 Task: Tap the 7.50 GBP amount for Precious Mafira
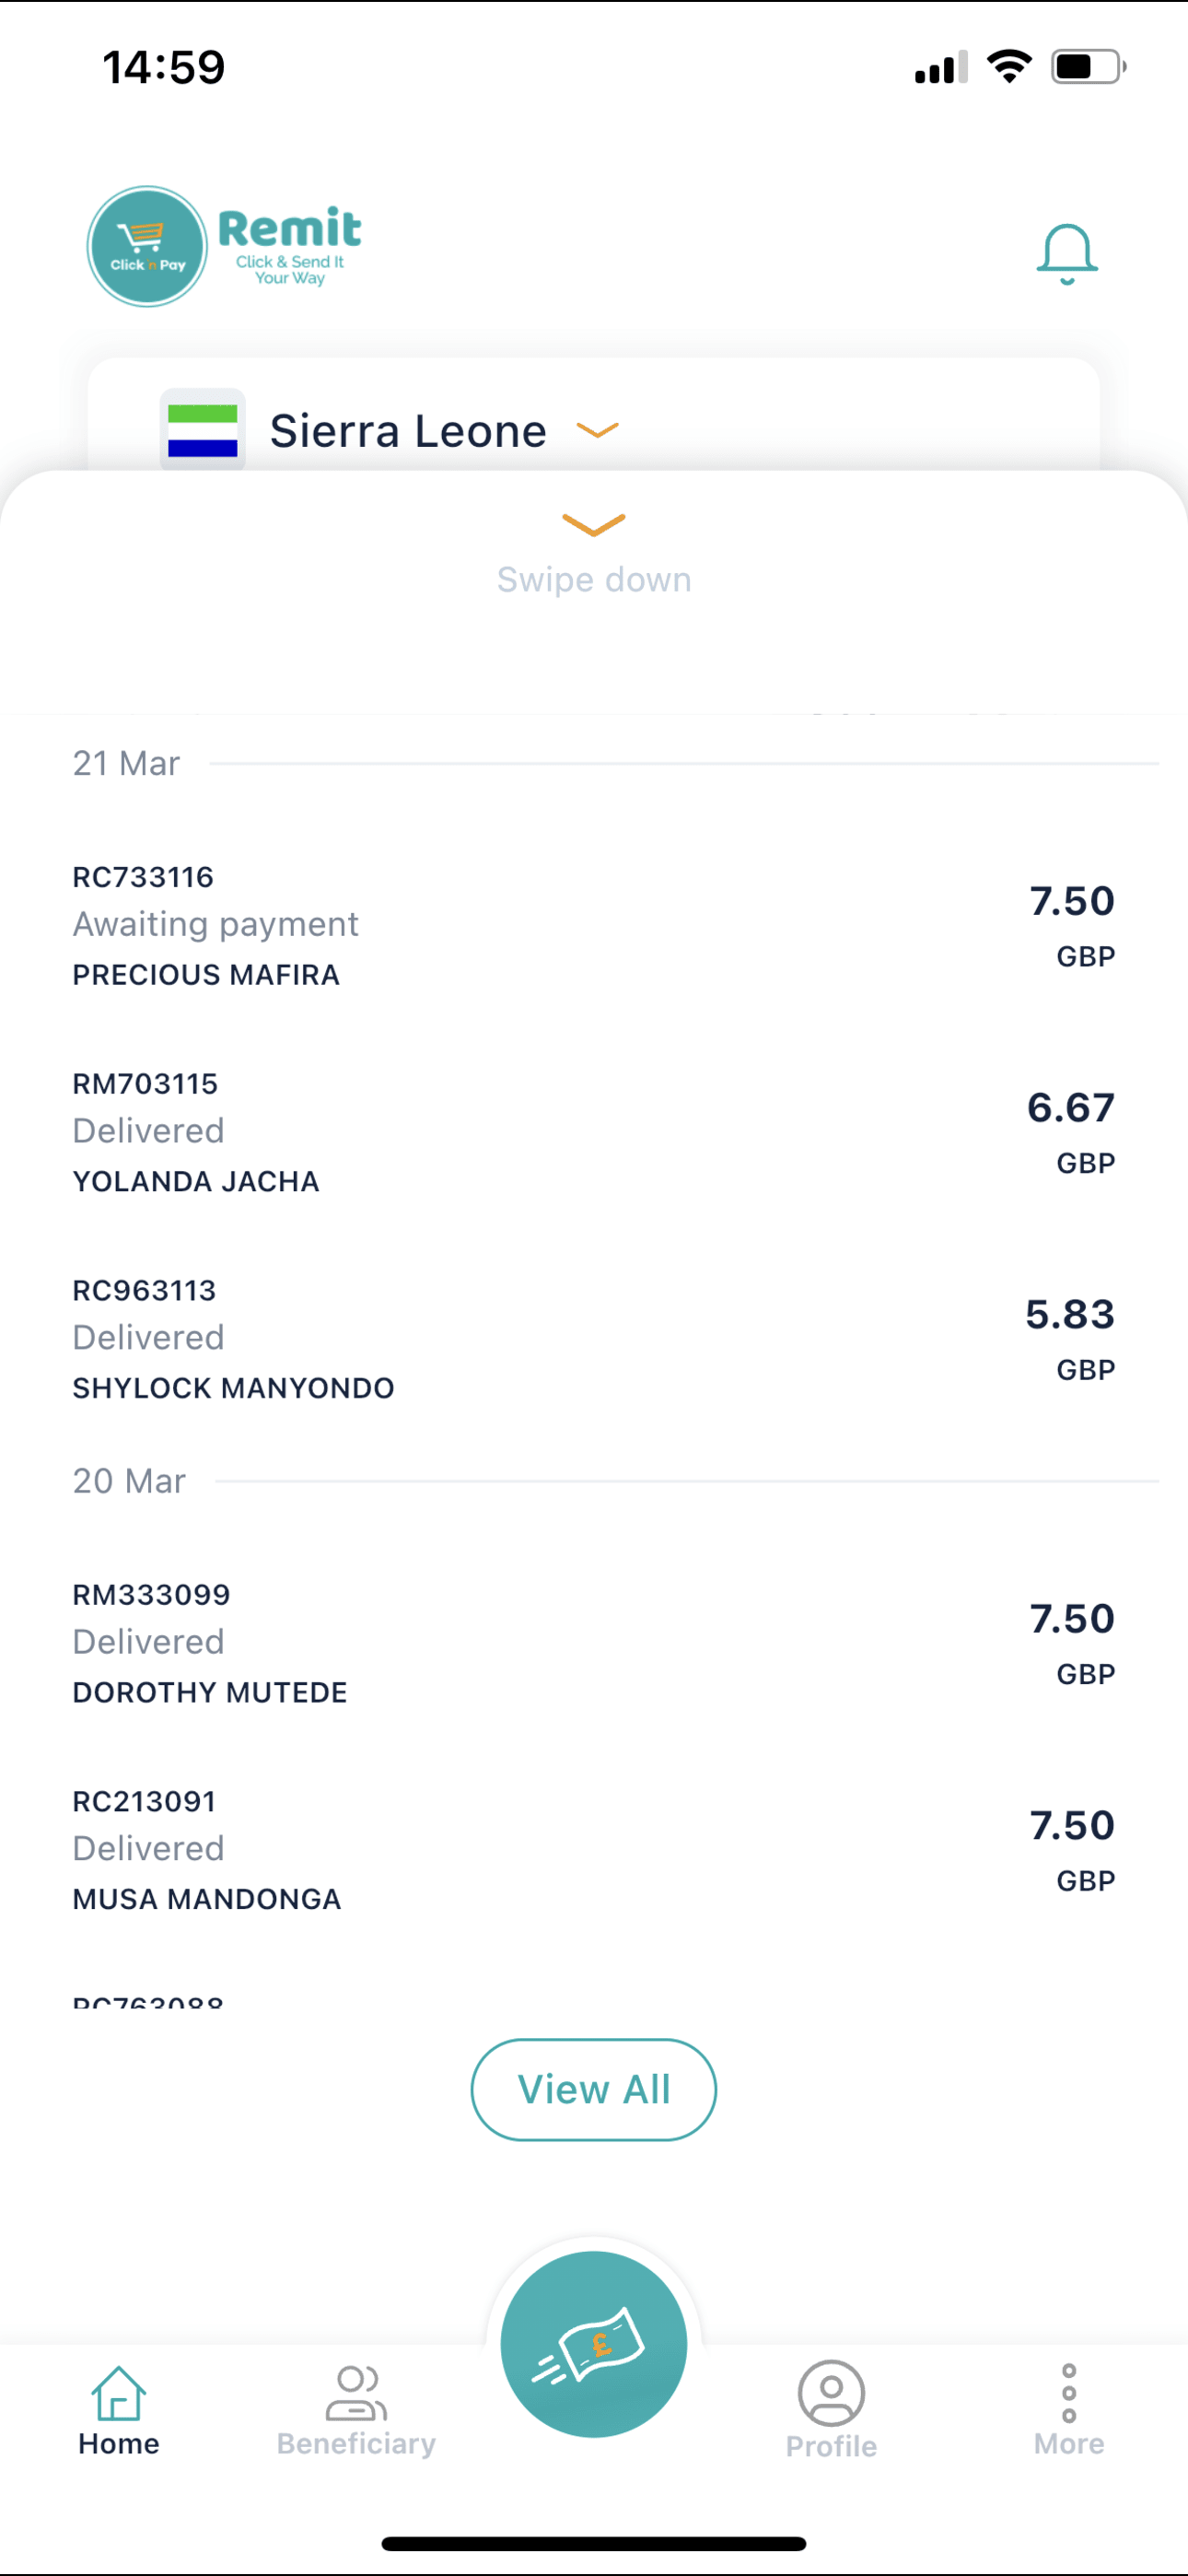[1072, 926]
